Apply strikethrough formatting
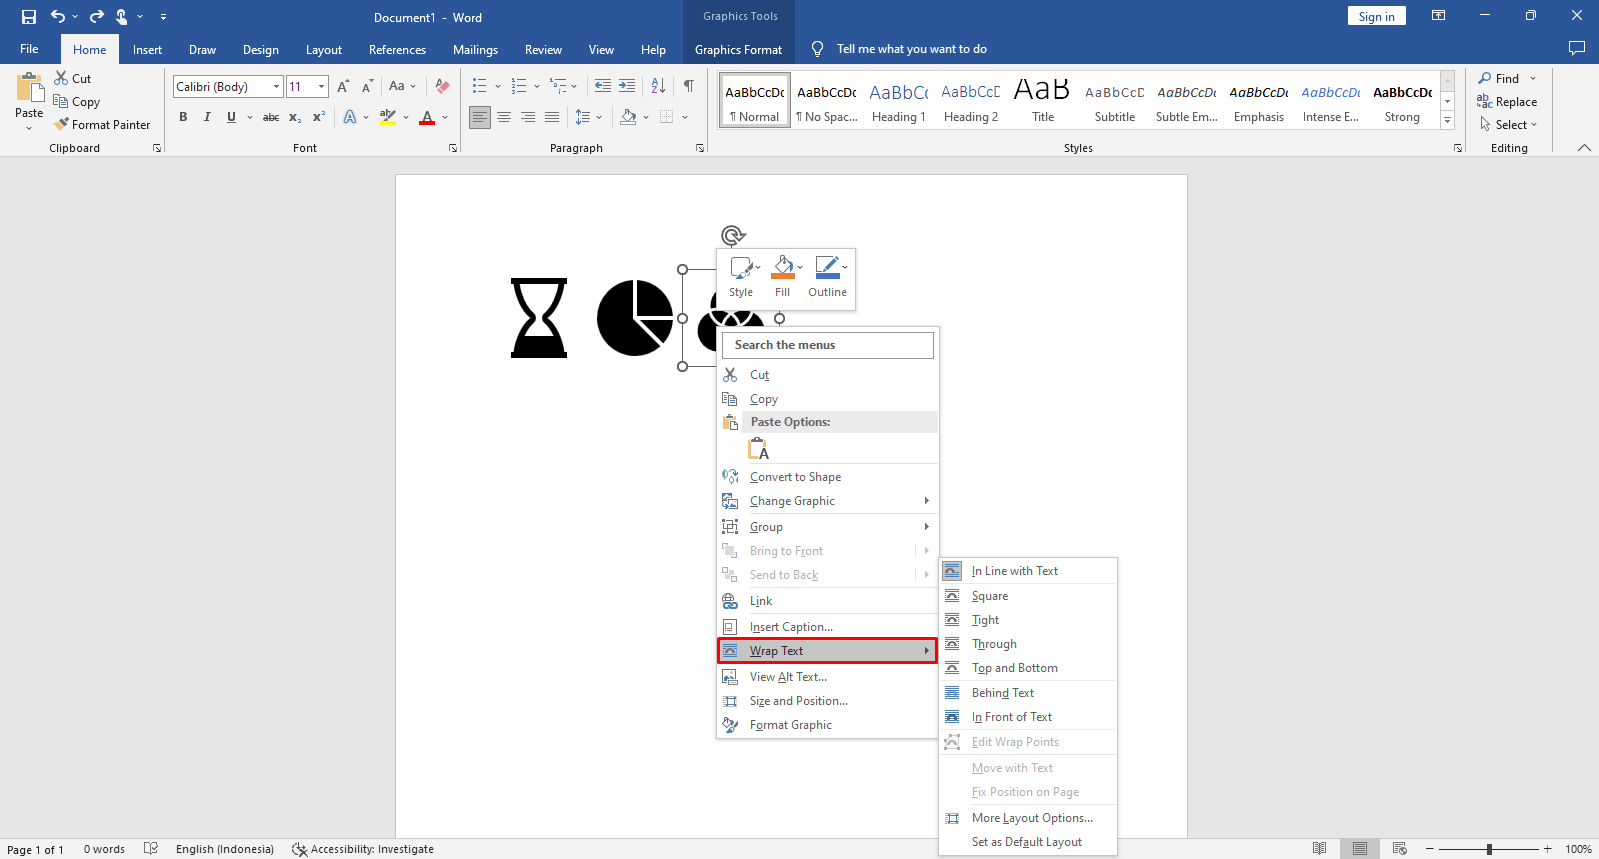This screenshot has height=859, width=1599. pos(271,117)
